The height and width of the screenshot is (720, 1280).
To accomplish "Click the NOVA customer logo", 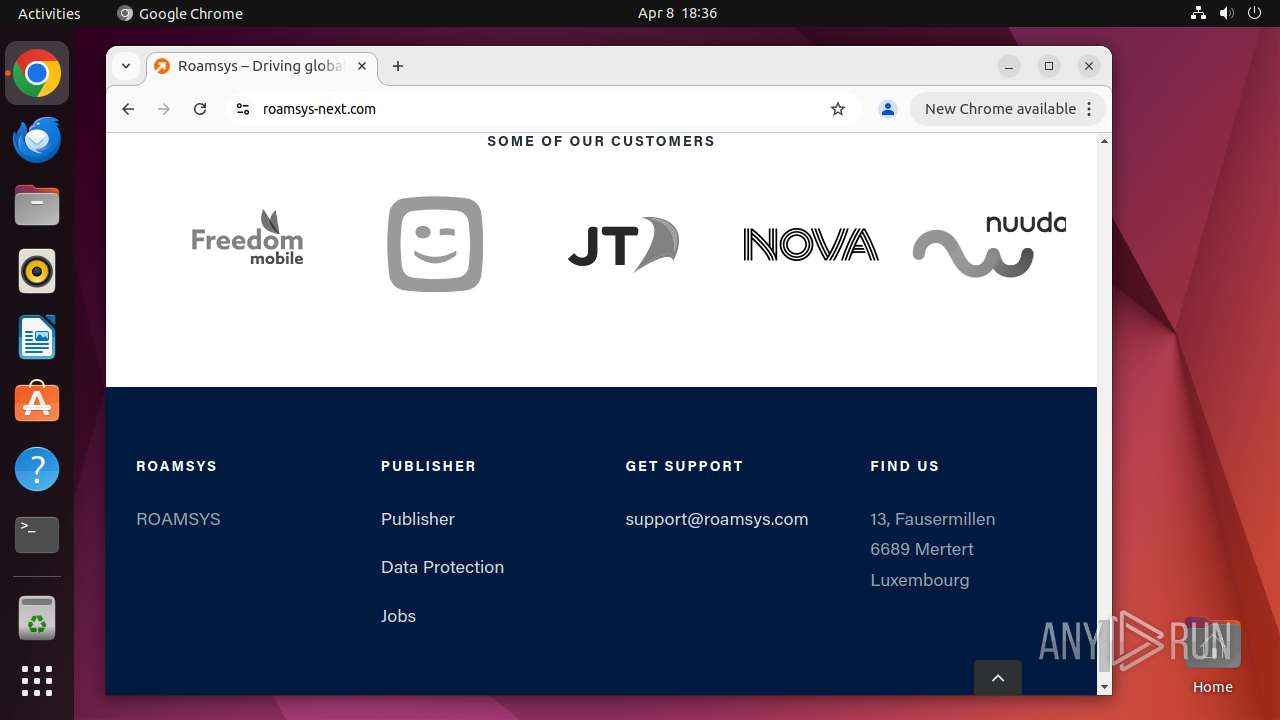I will [811, 245].
